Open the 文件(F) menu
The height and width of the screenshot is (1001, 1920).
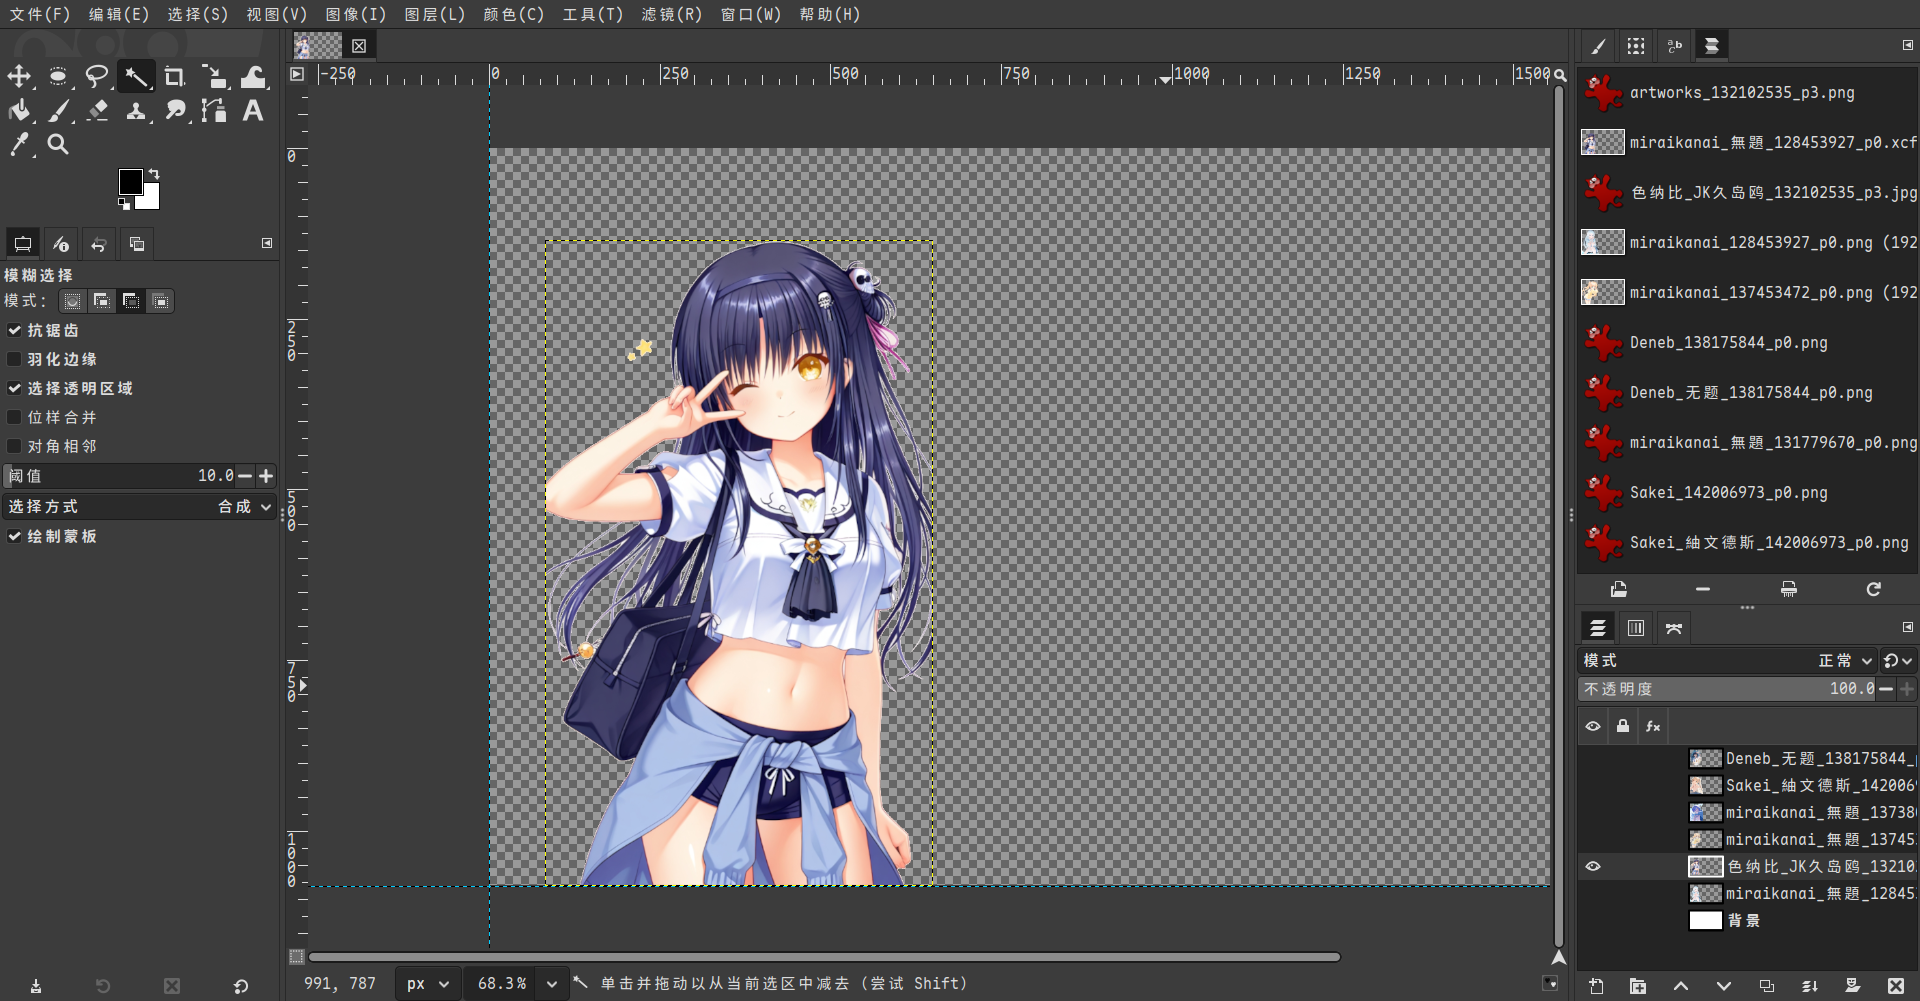[40, 14]
